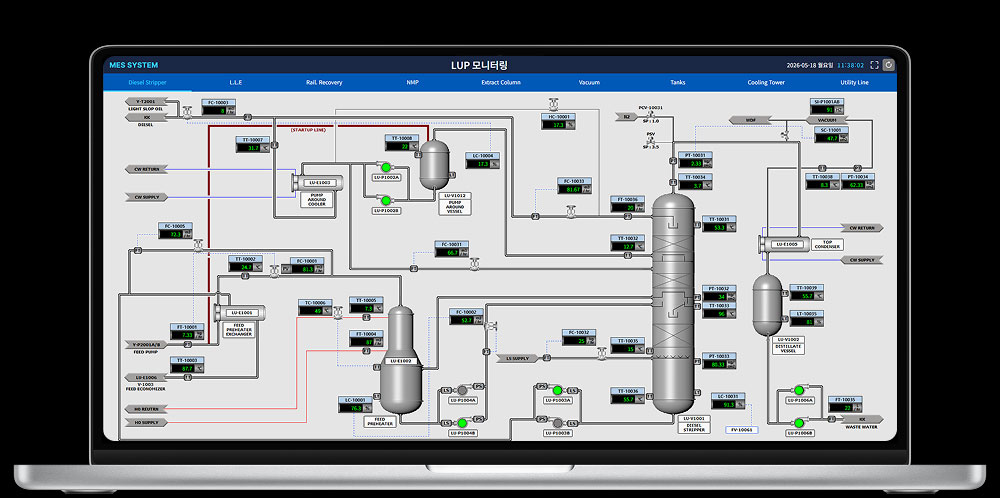Screen dimensions: 1000x498
Task: Click the FV-10061 label box
Action: (741, 430)
